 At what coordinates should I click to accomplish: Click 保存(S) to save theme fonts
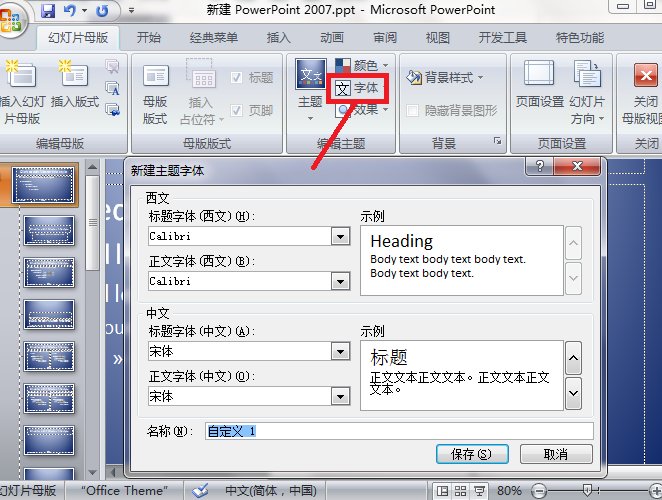click(472, 454)
